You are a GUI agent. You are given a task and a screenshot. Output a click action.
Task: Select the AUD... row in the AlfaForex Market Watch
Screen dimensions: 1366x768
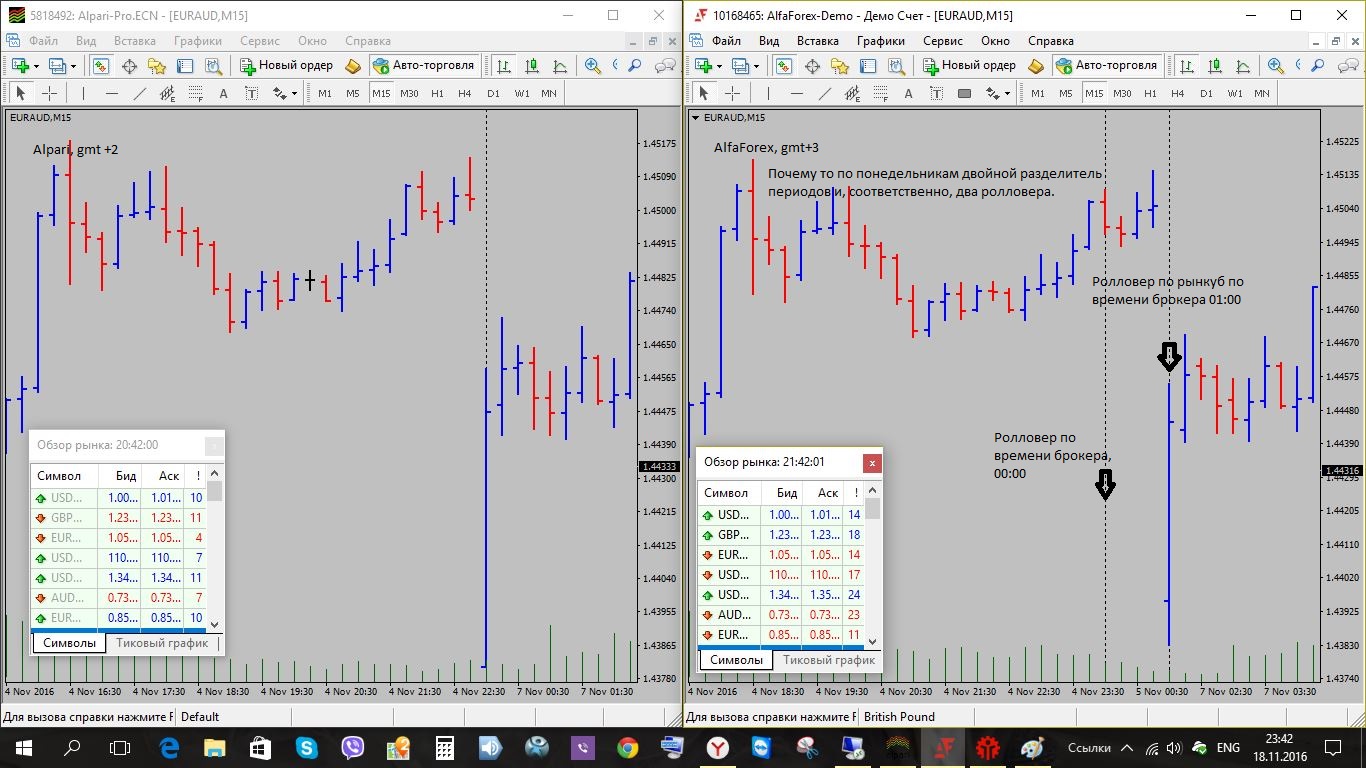coord(780,615)
